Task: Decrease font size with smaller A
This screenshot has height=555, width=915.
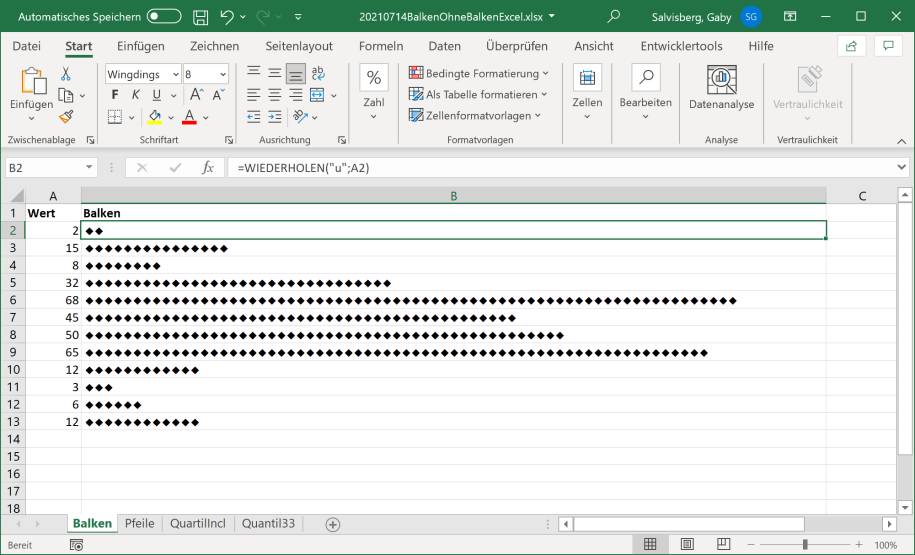Action: (x=218, y=95)
